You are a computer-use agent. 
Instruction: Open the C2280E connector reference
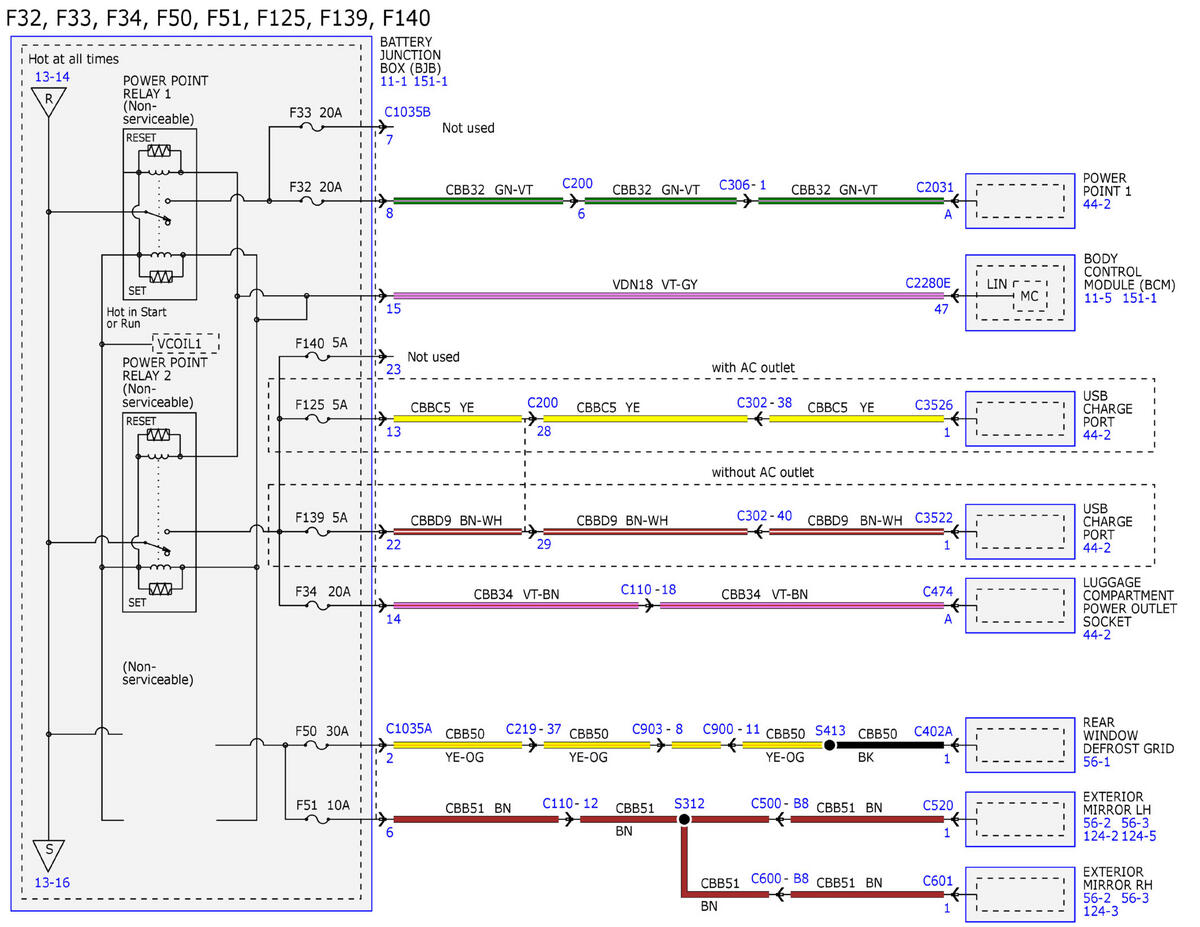(927, 283)
